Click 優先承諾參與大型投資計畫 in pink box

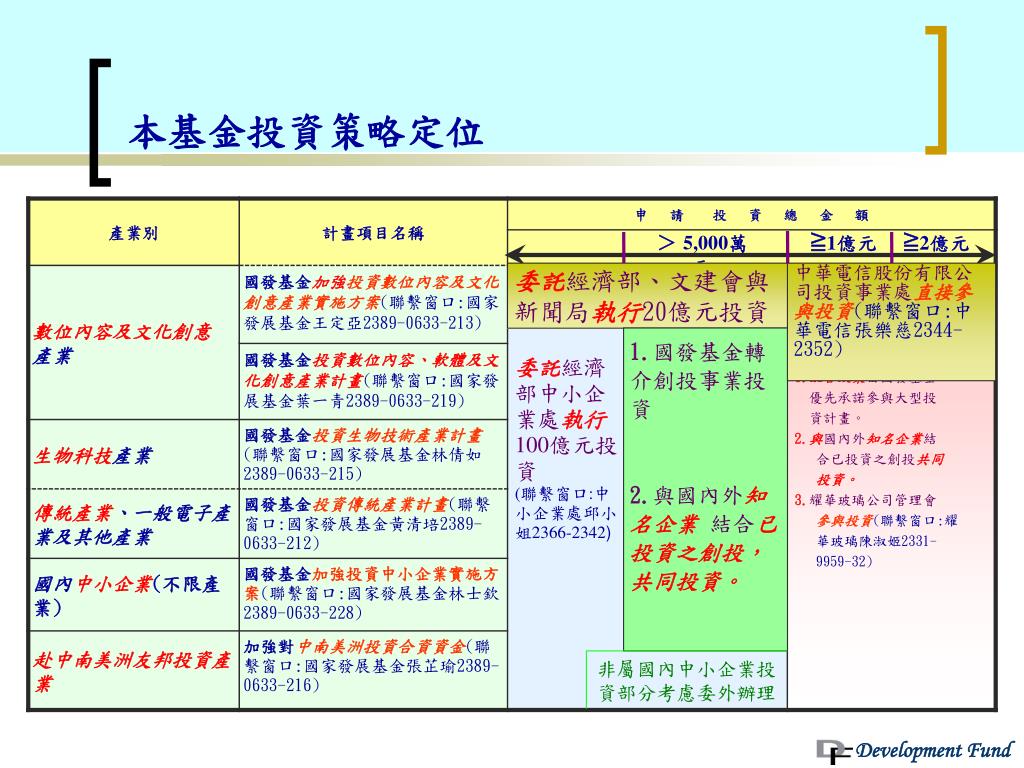pyautogui.click(x=872, y=407)
